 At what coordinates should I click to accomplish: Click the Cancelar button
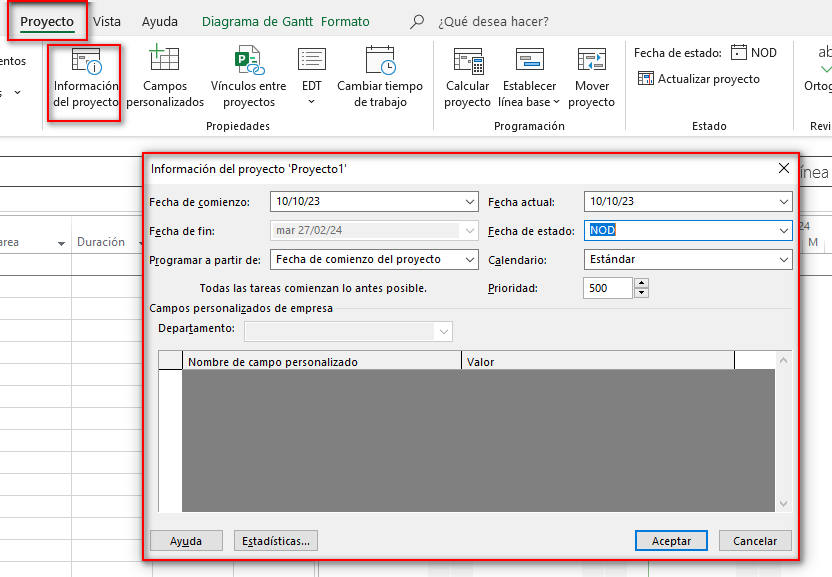point(755,541)
